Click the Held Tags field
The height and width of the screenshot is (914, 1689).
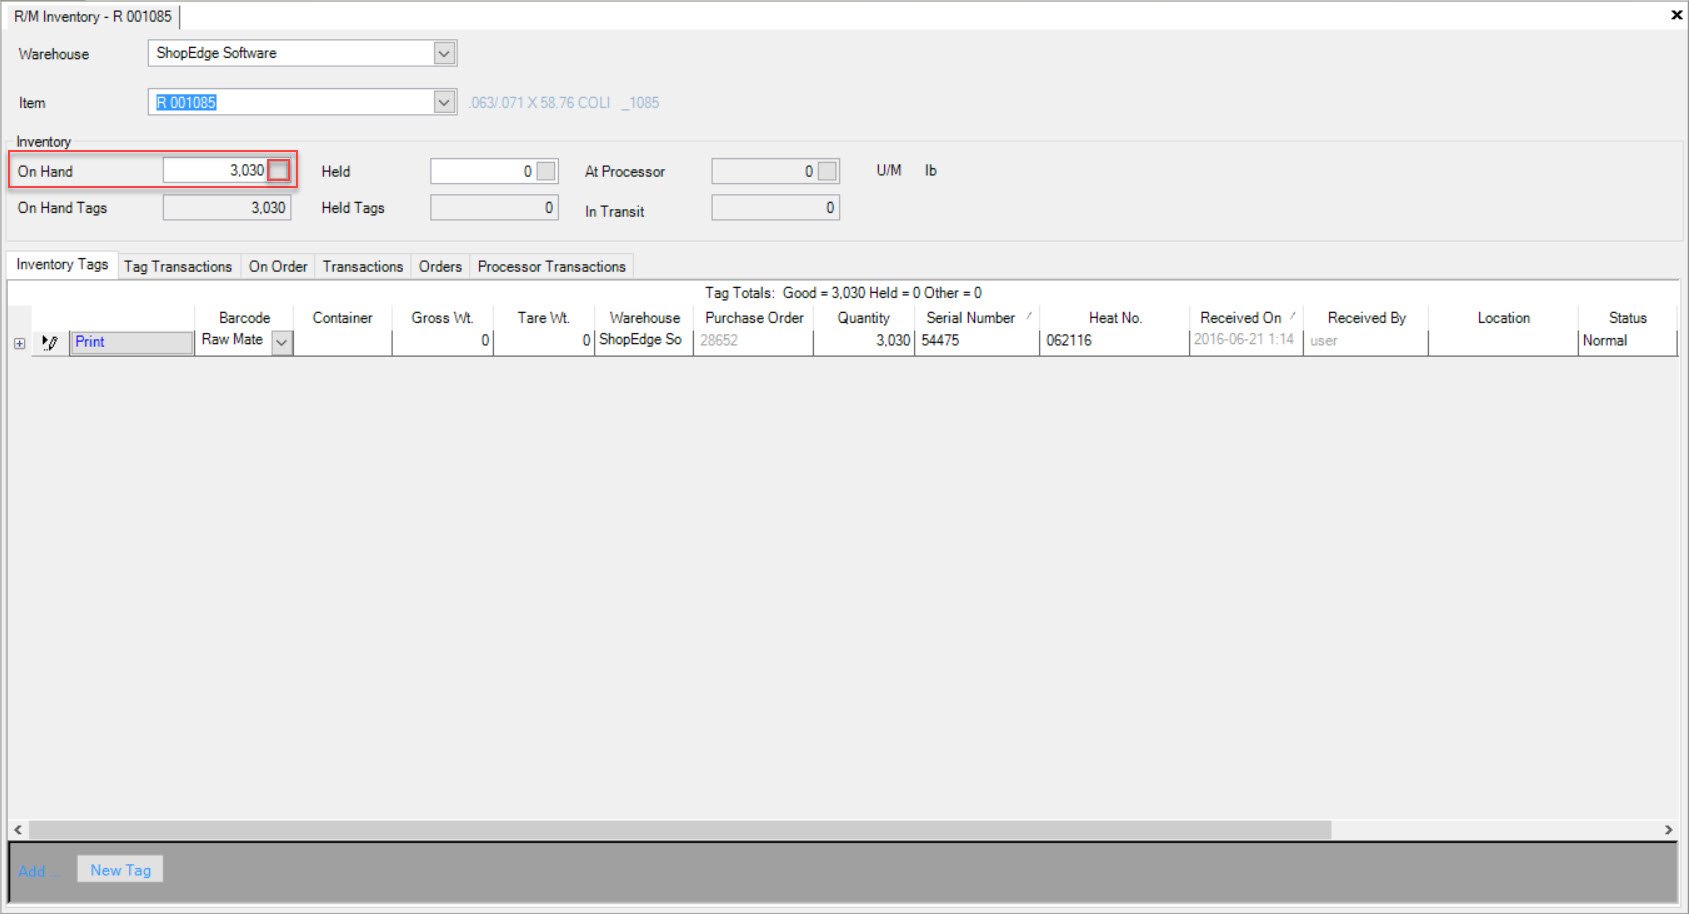(494, 207)
